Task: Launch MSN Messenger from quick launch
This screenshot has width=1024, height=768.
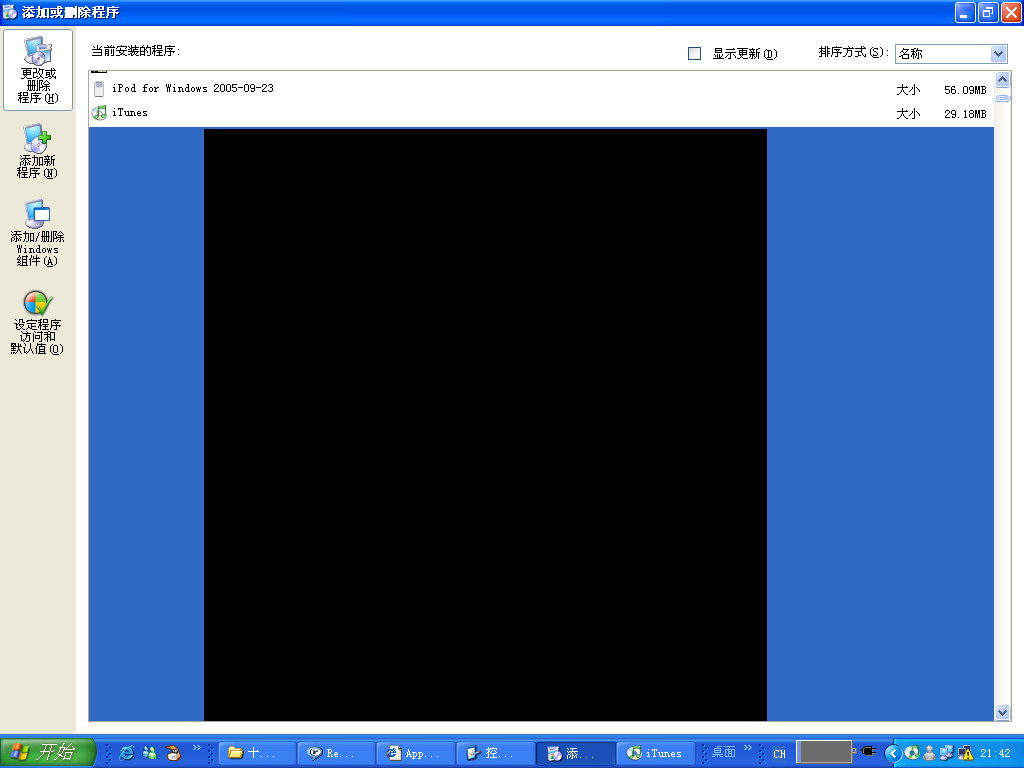Action: [x=150, y=753]
